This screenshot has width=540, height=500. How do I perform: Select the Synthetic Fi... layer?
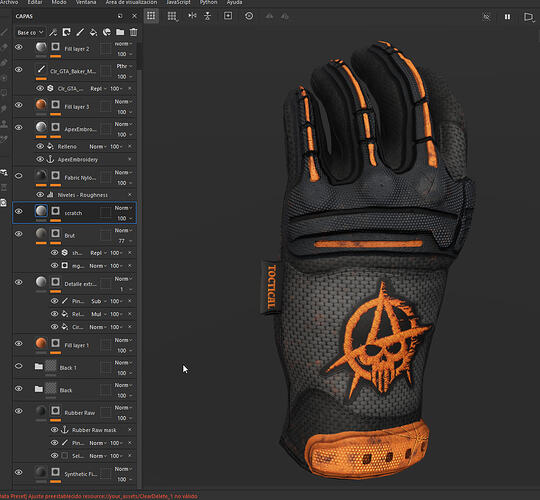(x=74, y=474)
